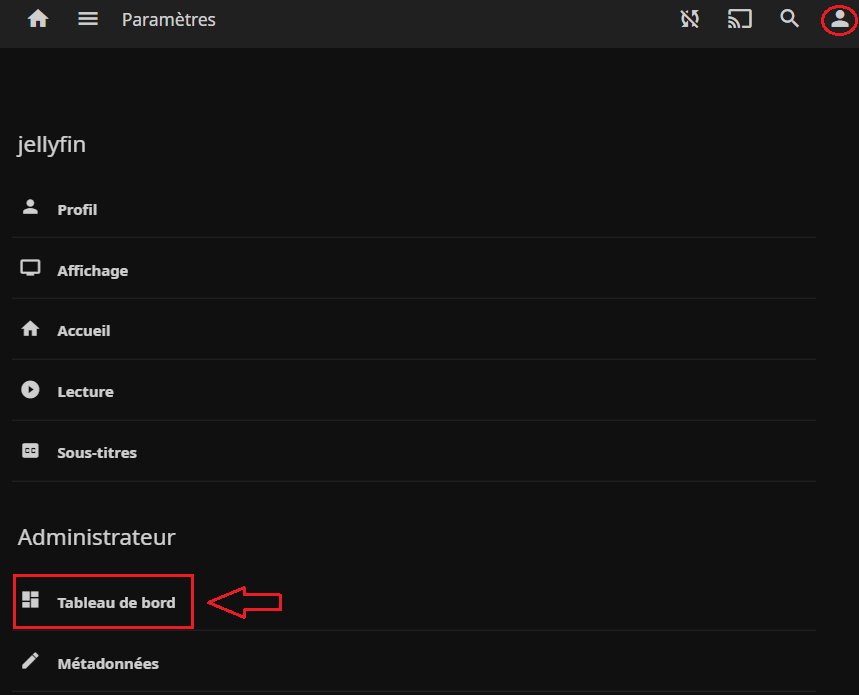The image size is (859, 695).
Task: Click the play circle icon beside Lecture
Action: [x=30, y=390]
